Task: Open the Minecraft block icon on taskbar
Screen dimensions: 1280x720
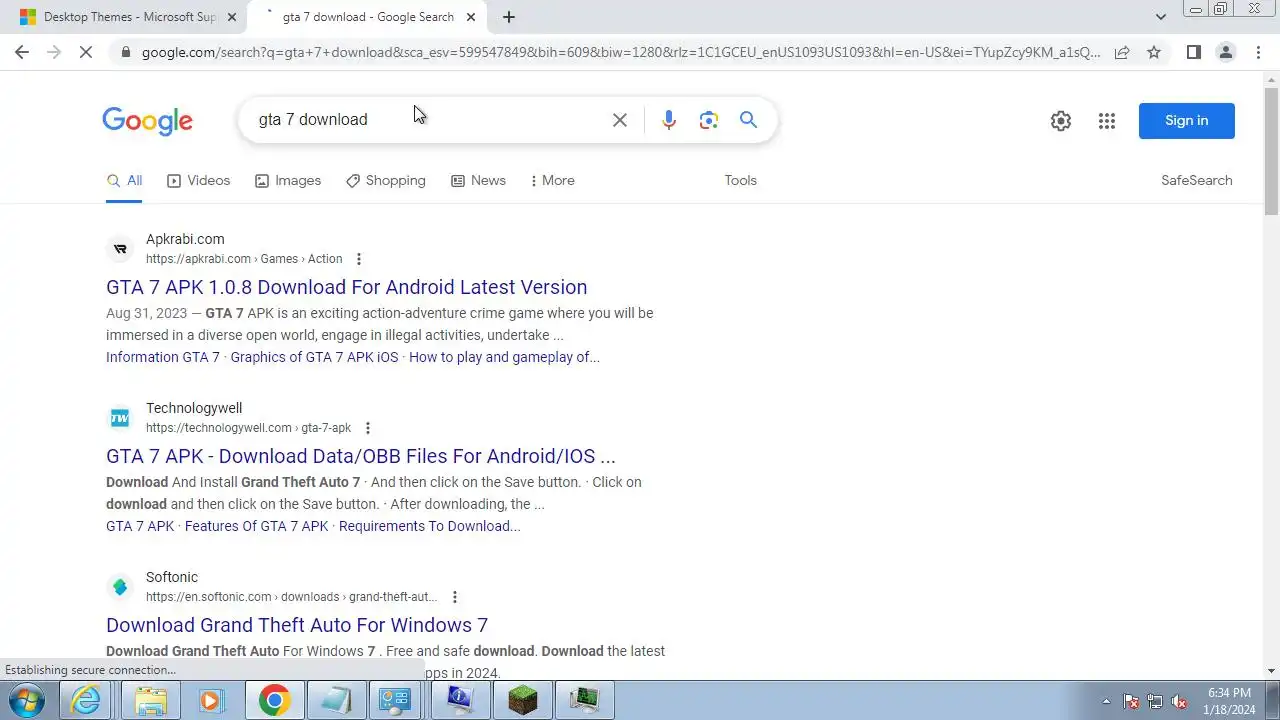Action: (522, 700)
